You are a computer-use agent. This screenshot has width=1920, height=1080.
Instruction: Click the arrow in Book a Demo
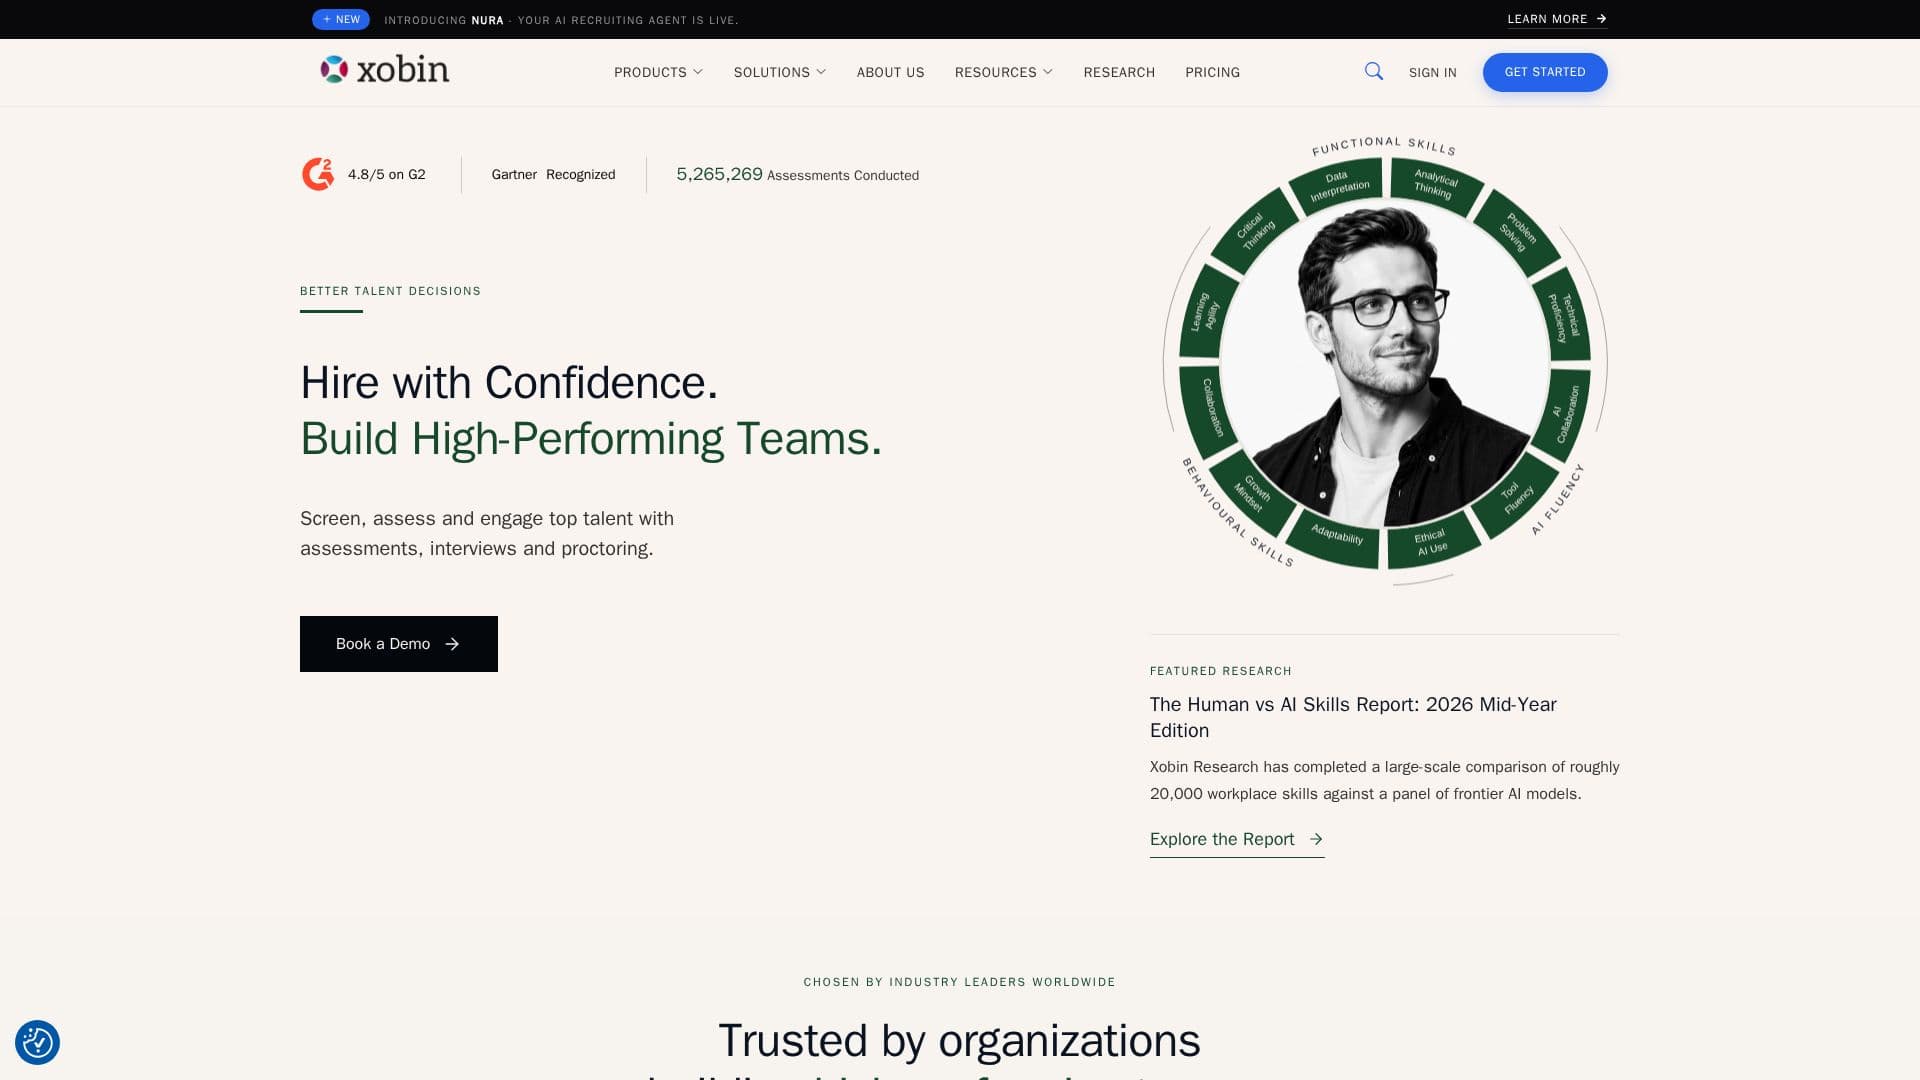tap(452, 644)
